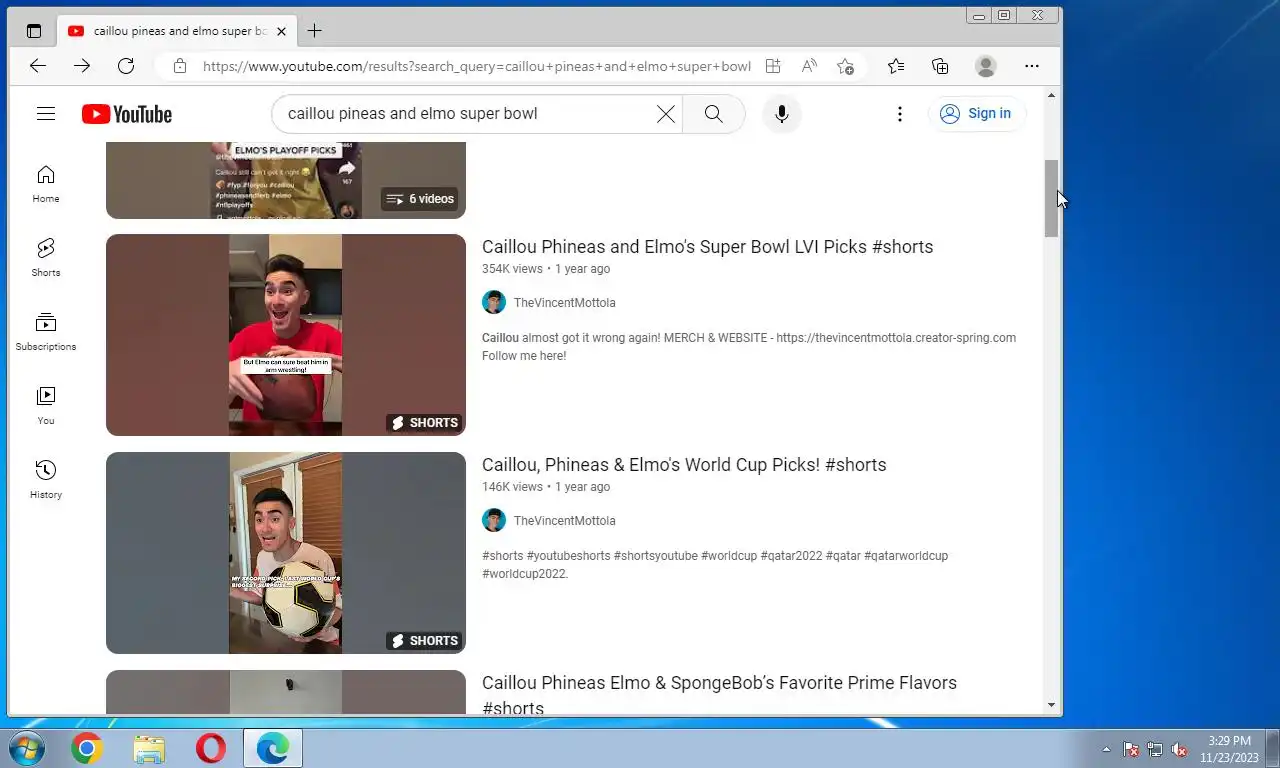Click scrollbar up arrow
The image size is (1280, 768).
coord(1051,95)
